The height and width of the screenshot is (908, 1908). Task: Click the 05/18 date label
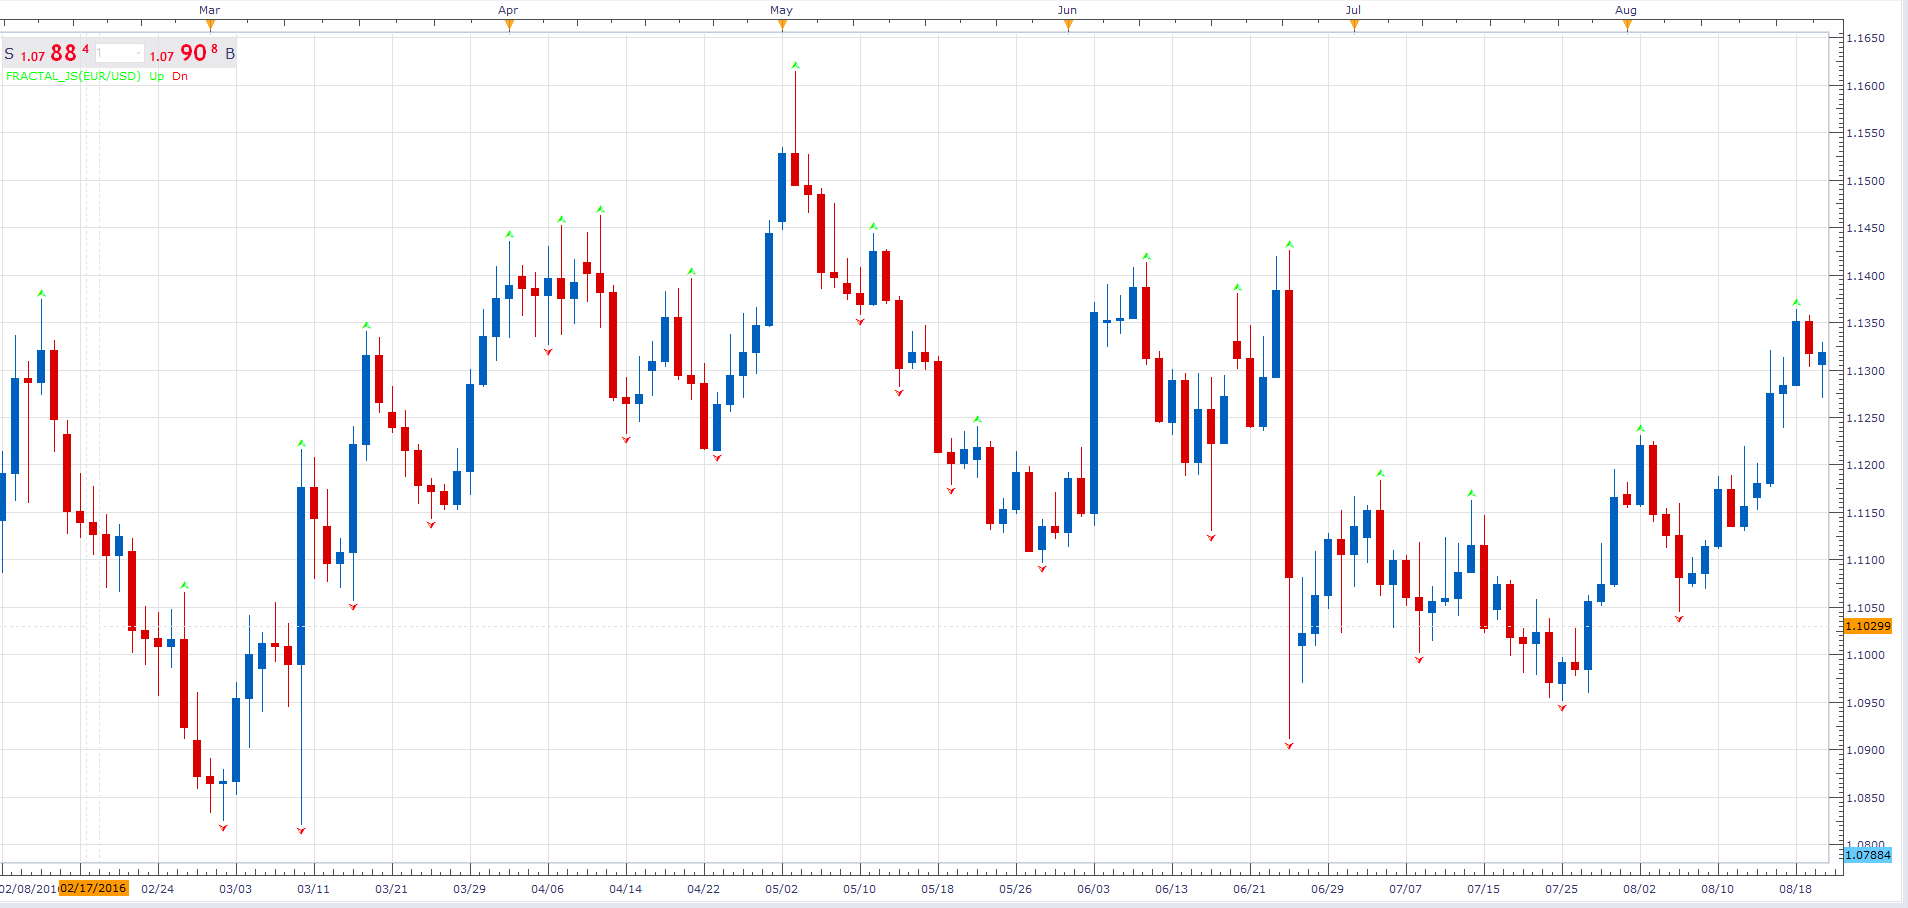[937, 889]
